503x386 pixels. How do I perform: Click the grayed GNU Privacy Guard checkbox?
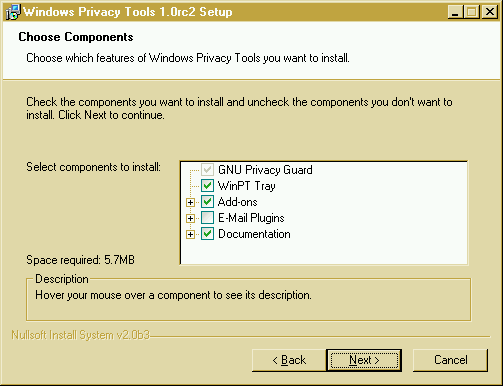point(207,169)
